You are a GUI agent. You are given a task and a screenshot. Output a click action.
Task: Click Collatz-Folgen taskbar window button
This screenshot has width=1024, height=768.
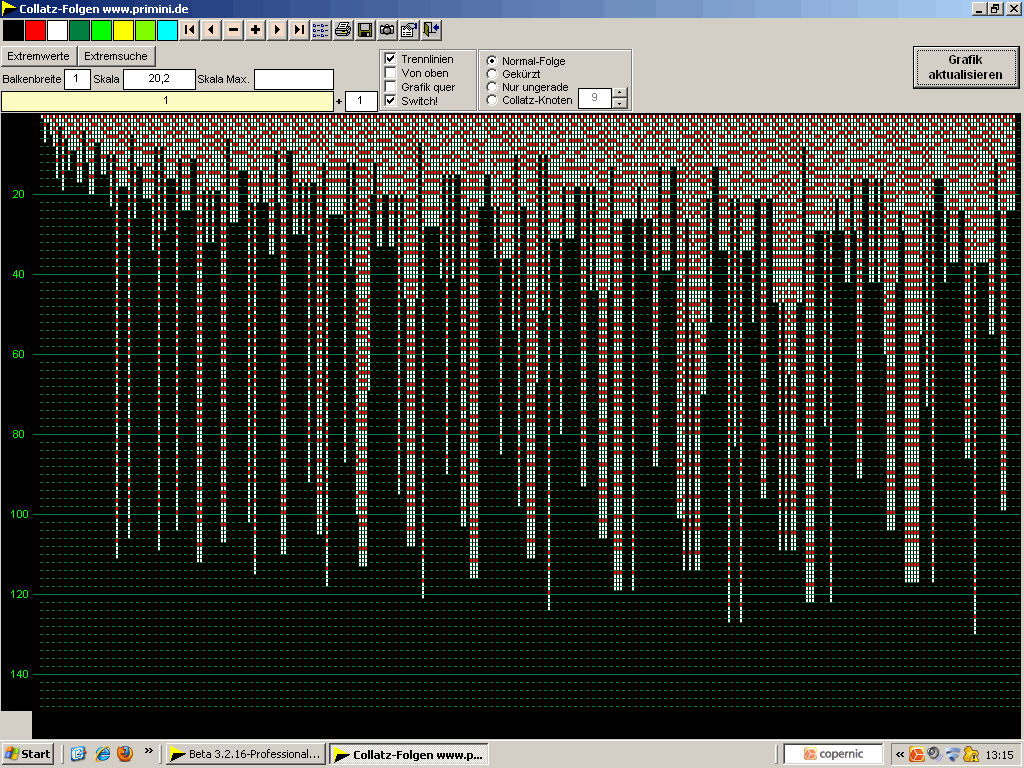pyautogui.click(x=409, y=754)
